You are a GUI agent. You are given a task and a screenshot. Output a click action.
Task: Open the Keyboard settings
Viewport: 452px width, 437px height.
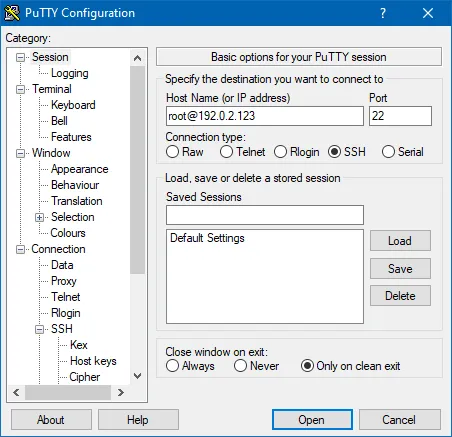(x=73, y=105)
